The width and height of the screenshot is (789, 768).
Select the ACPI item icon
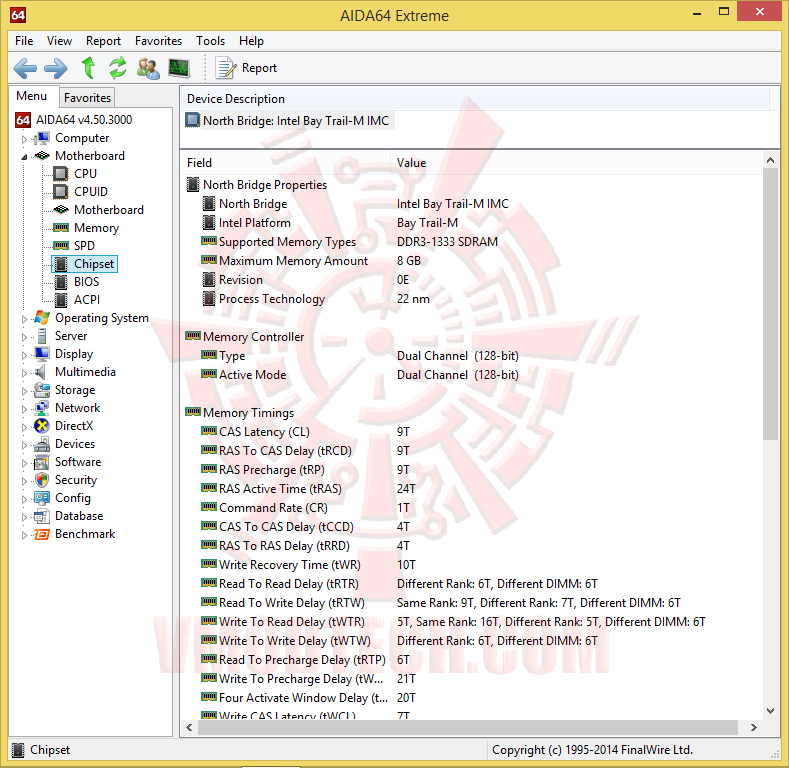(x=61, y=300)
